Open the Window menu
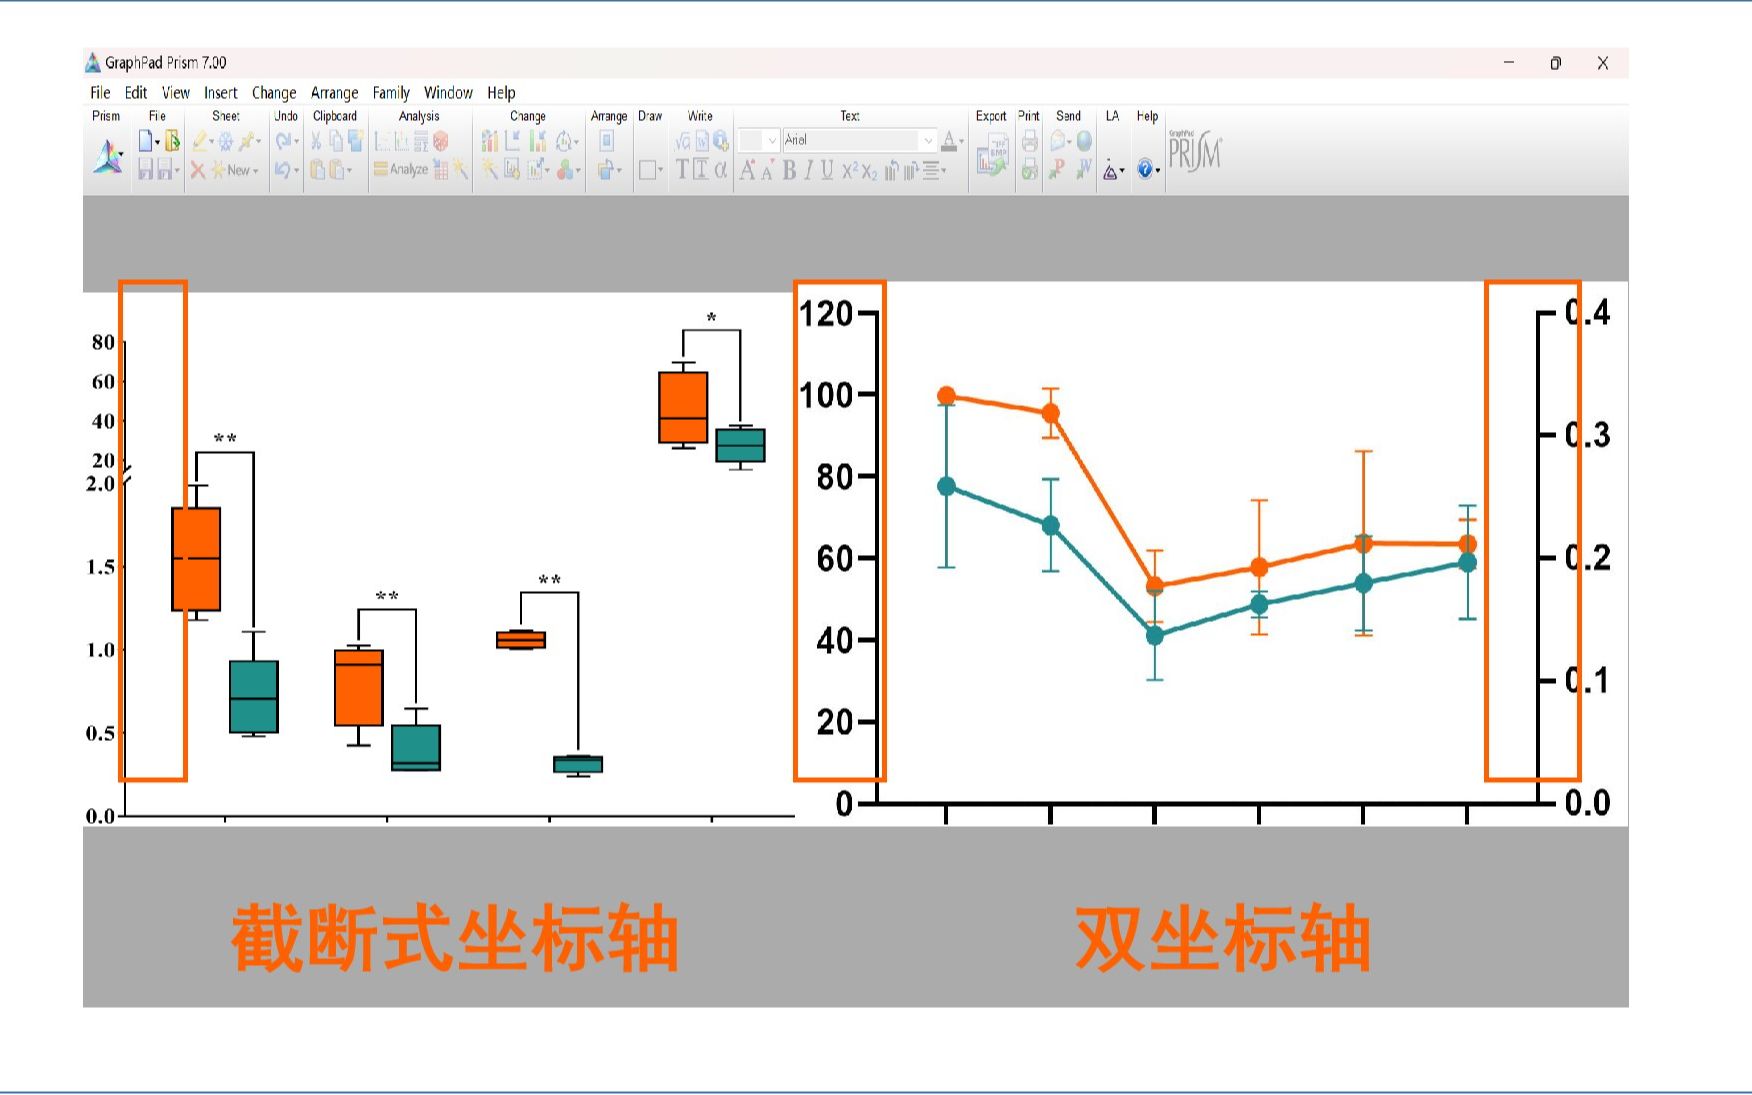Viewport: 1752px width, 1095px height. (x=448, y=93)
